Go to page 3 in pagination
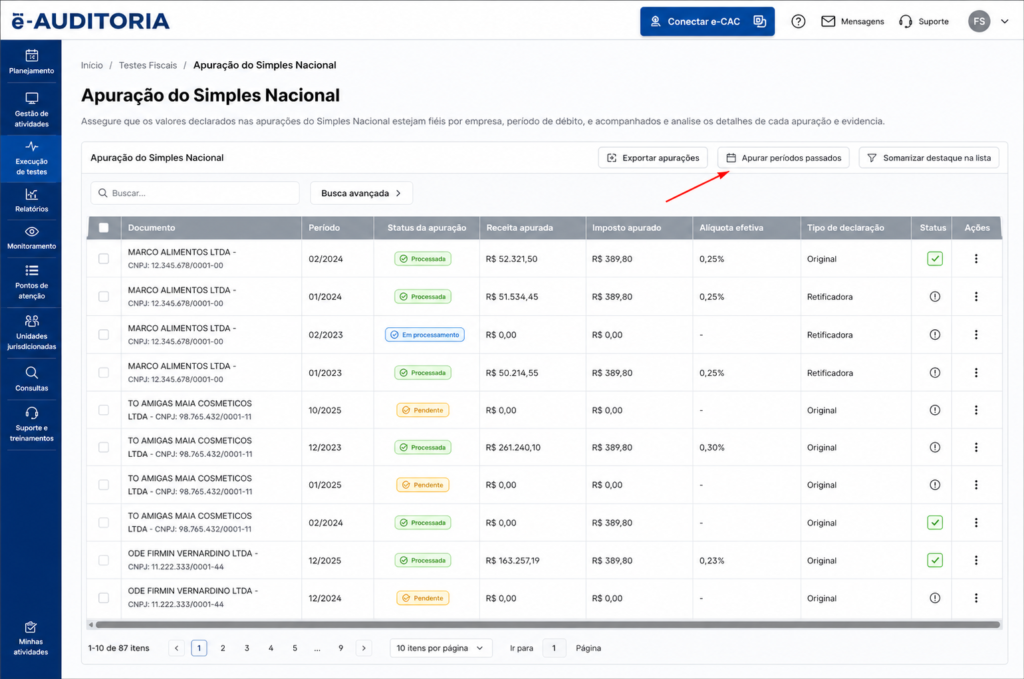Screen dimensions: 1024x679 coord(247,648)
